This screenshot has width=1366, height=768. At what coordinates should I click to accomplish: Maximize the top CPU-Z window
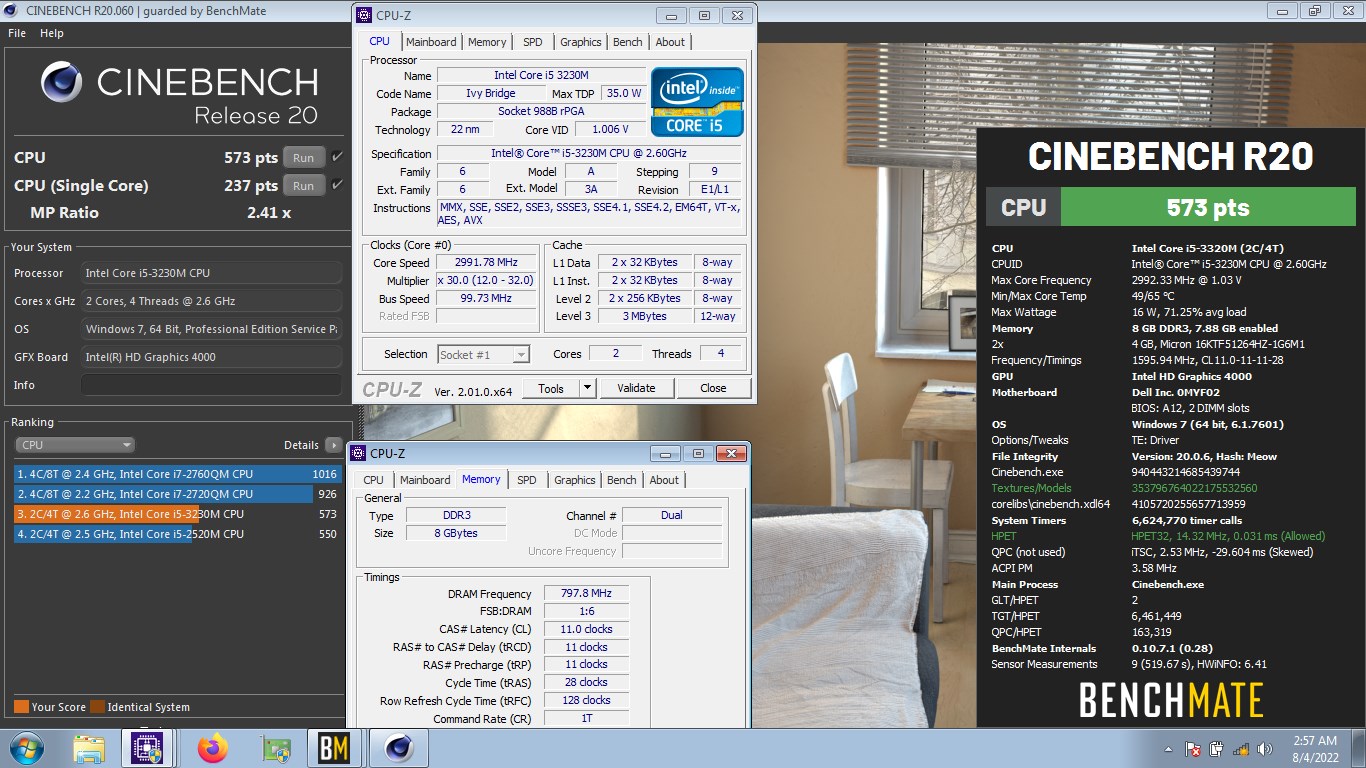(704, 16)
